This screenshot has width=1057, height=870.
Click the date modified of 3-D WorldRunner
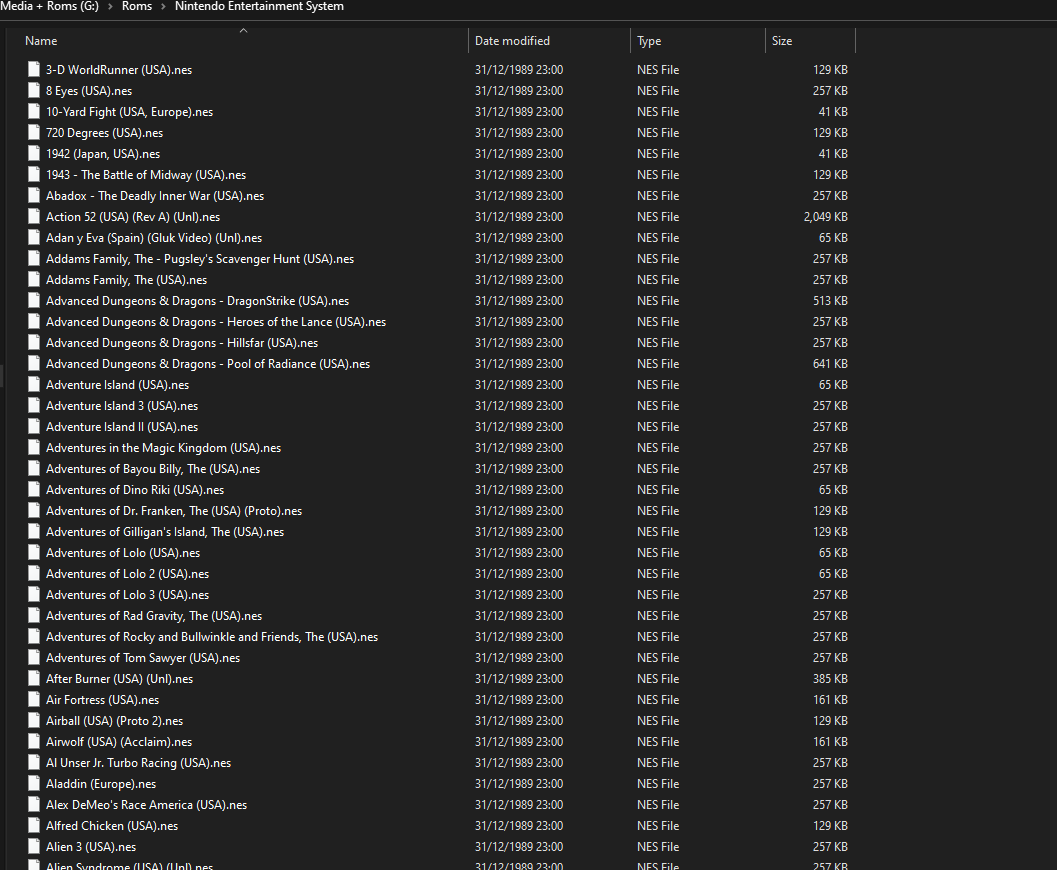click(519, 69)
